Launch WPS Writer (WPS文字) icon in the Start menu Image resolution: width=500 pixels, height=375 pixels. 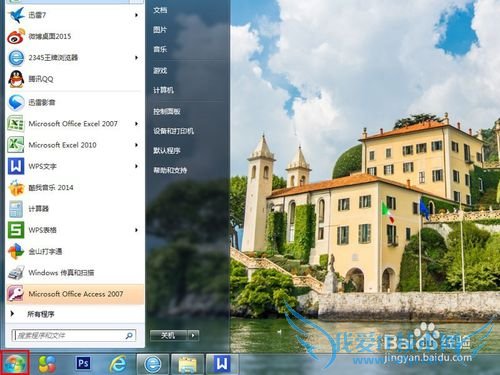(x=16, y=166)
